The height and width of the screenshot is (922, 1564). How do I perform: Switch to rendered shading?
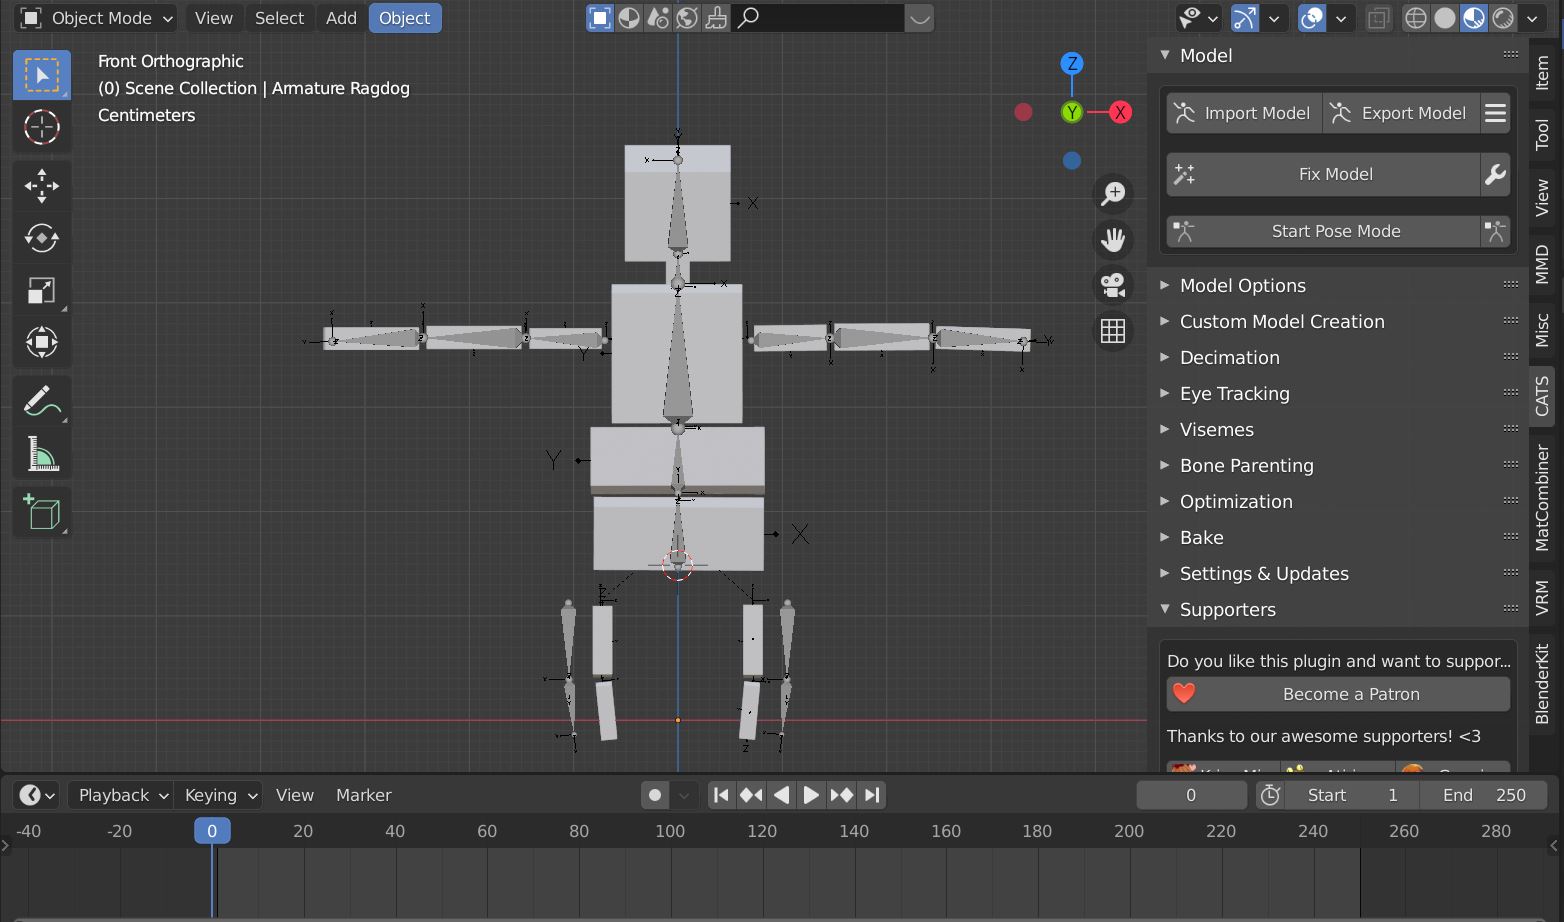tap(1503, 18)
